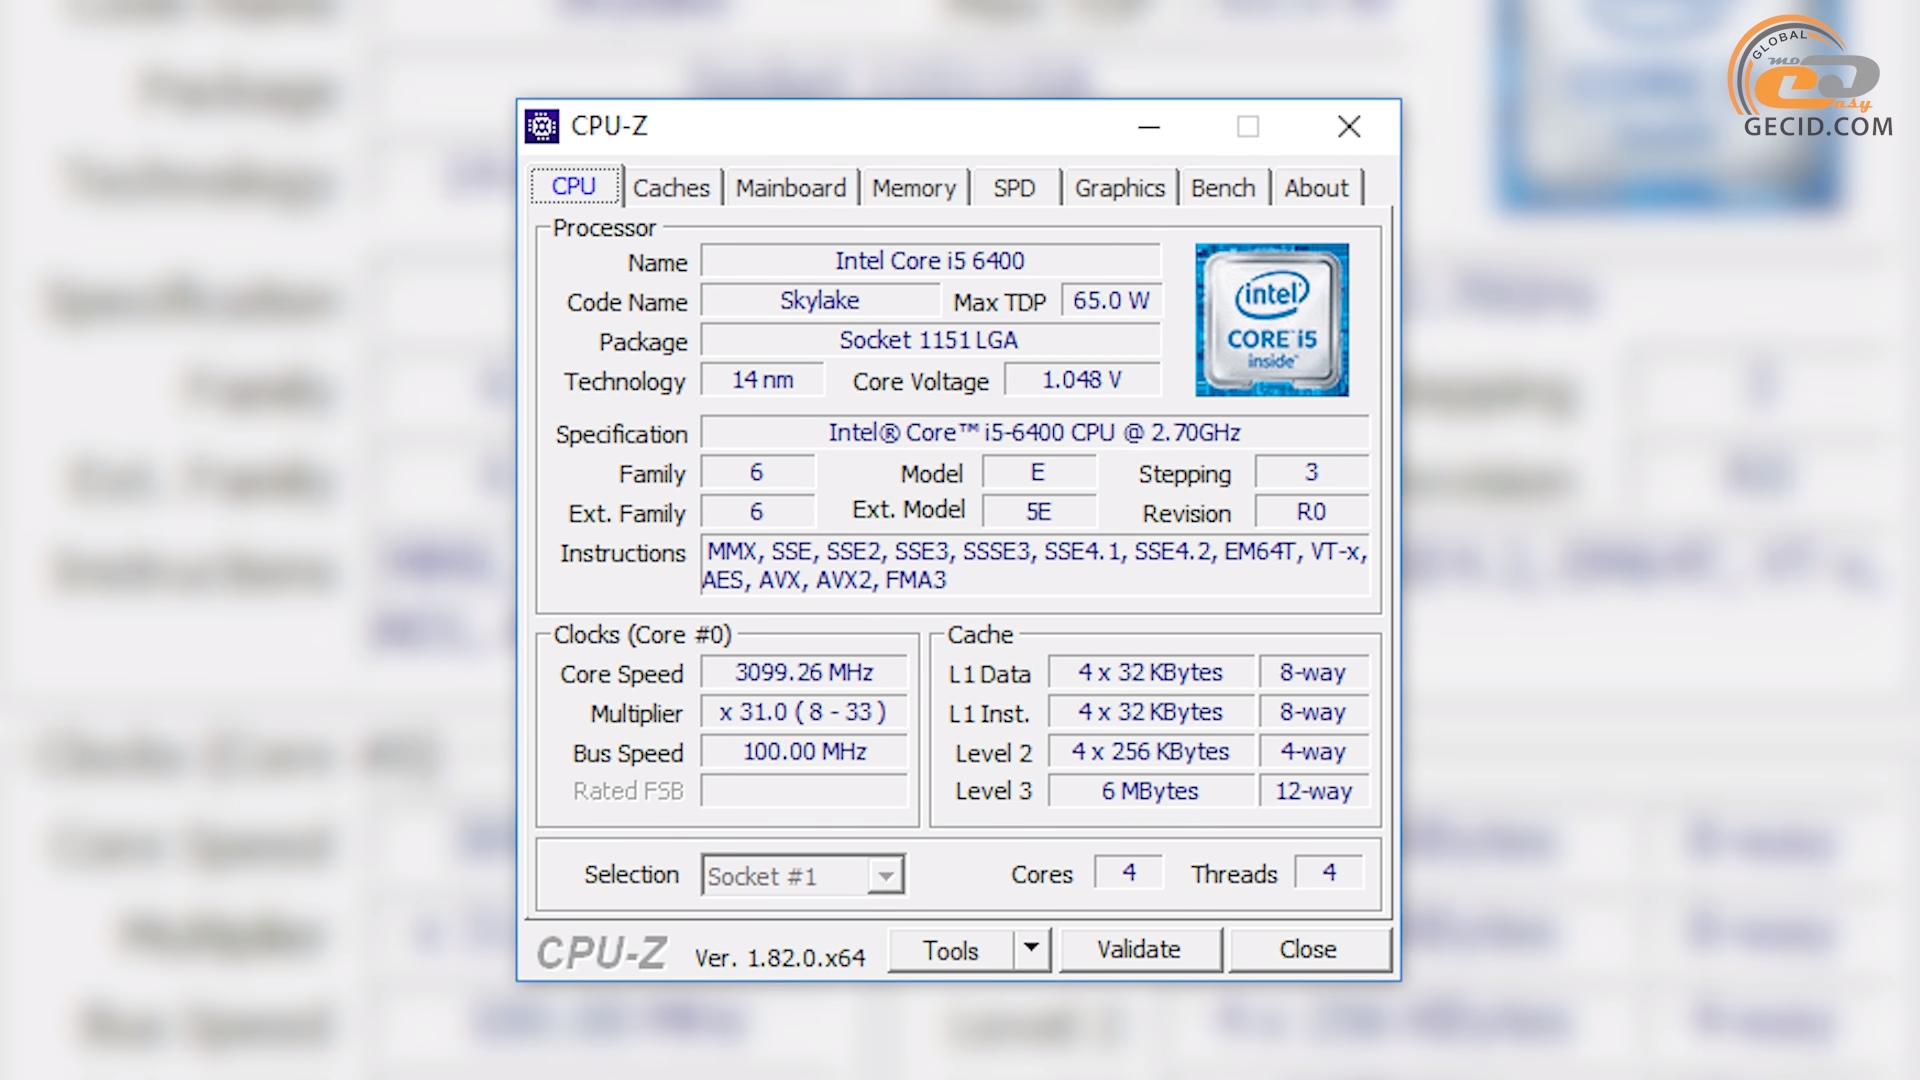The height and width of the screenshot is (1080, 1920).
Task: Expand the socket selection dropdown
Action: click(x=884, y=875)
